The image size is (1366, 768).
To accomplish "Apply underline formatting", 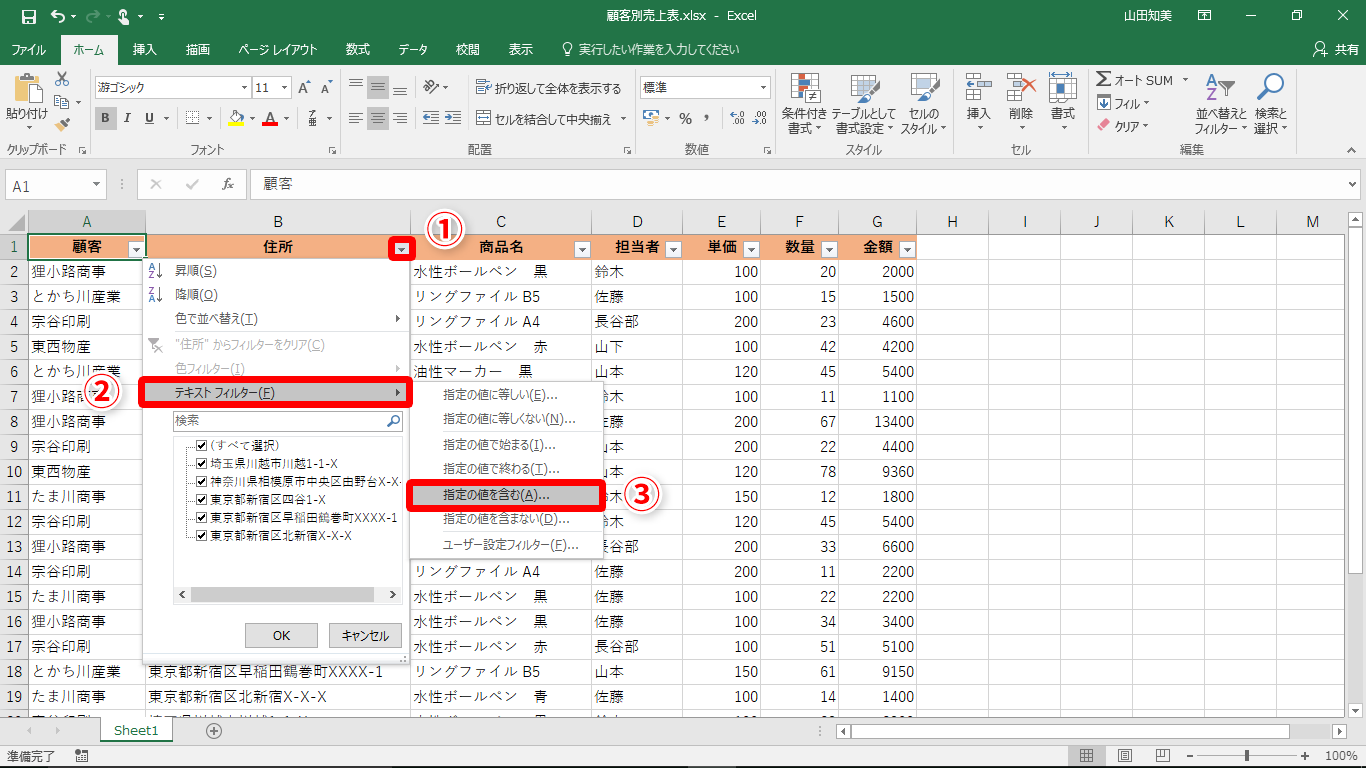I will point(150,118).
